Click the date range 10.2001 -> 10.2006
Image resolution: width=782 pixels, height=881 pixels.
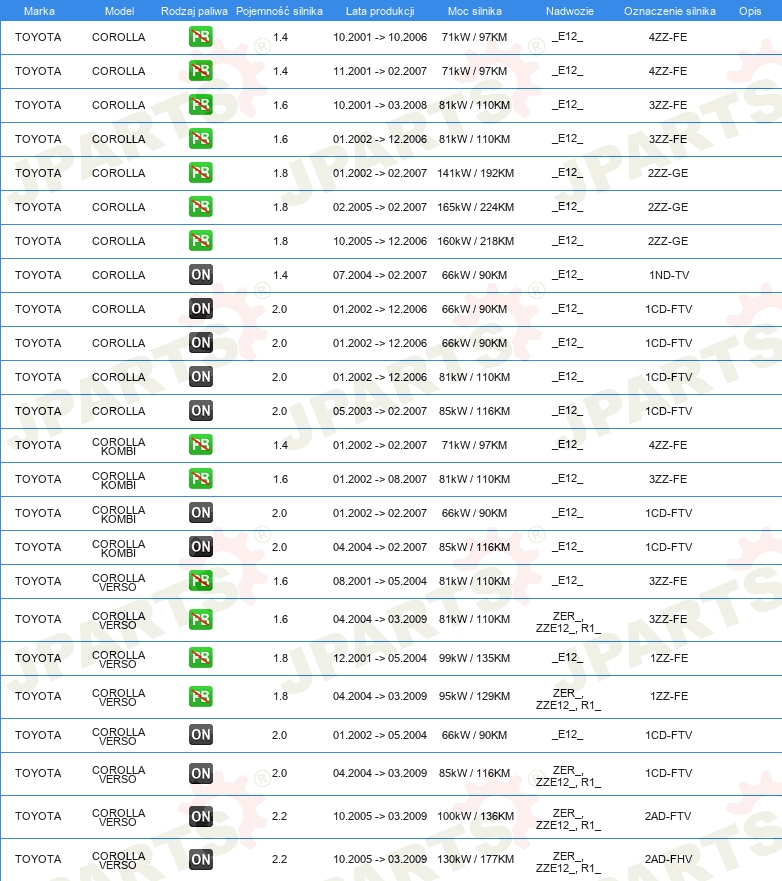click(380, 37)
